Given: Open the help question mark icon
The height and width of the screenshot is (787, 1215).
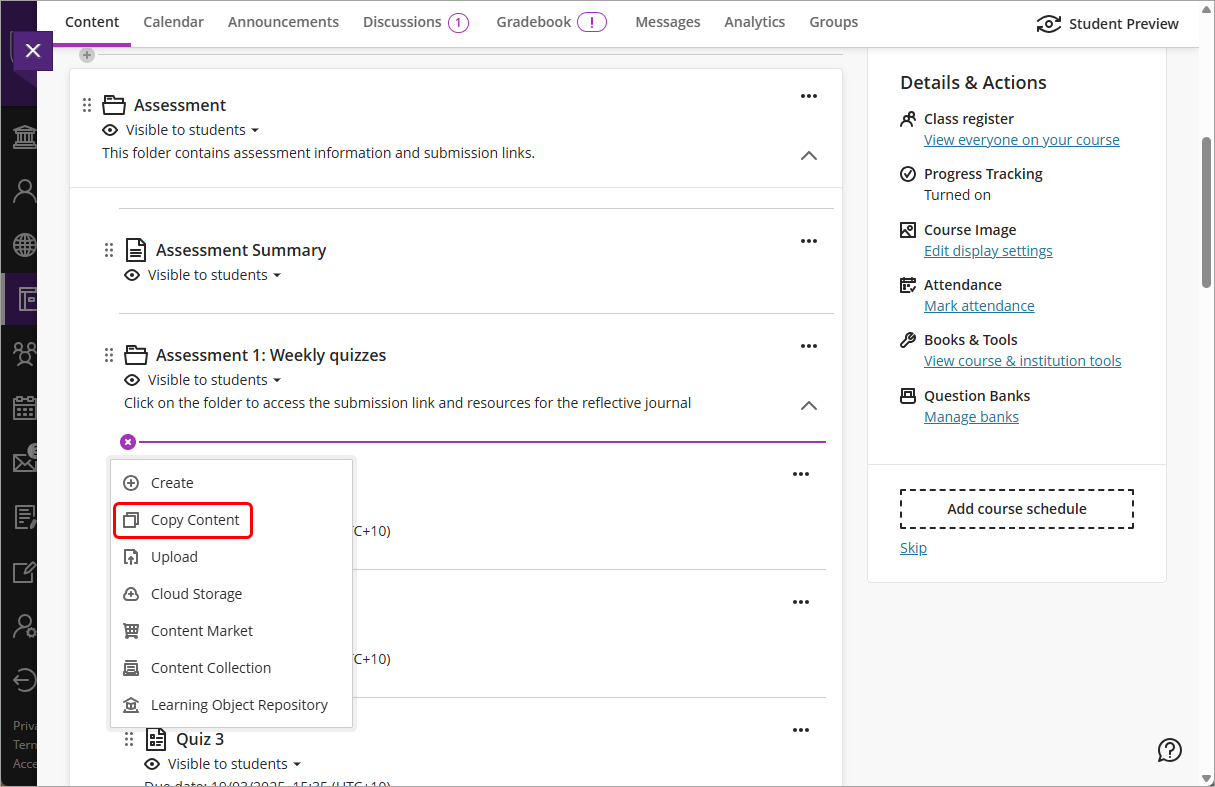Looking at the screenshot, I should point(1170,750).
